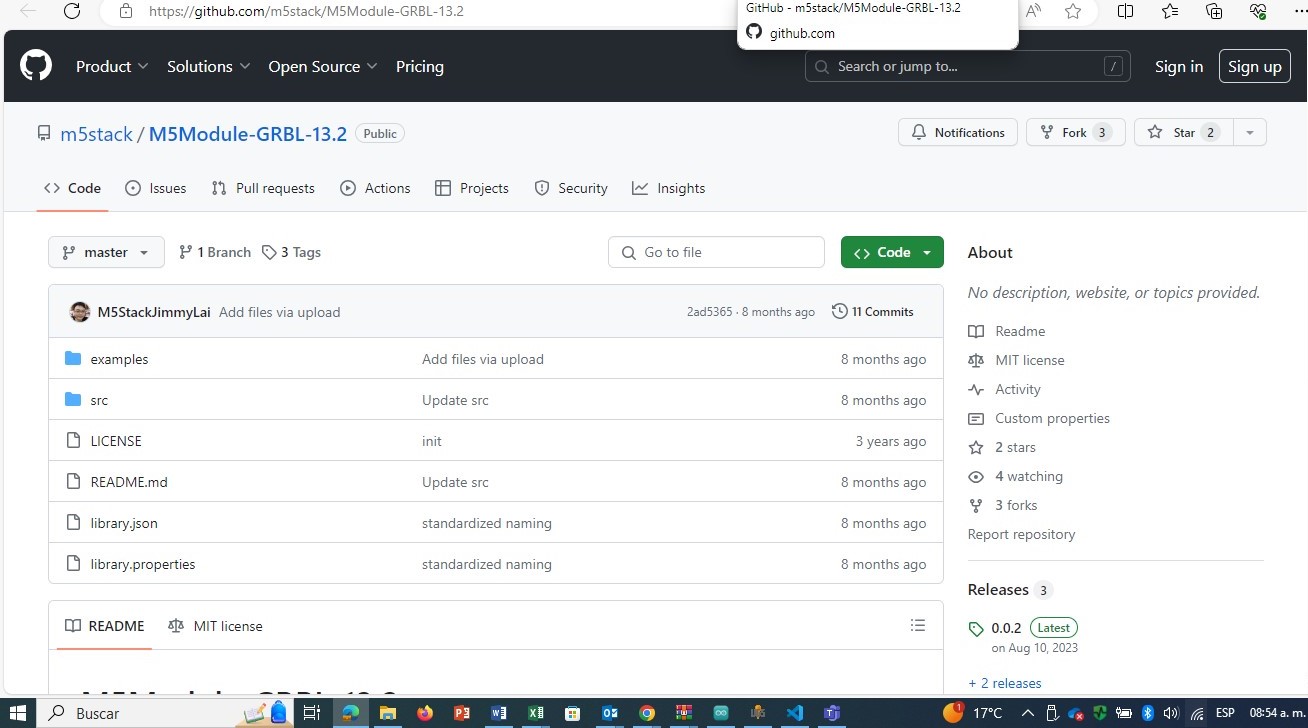Open the src folder
This screenshot has height=728, width=1308.
99,400
